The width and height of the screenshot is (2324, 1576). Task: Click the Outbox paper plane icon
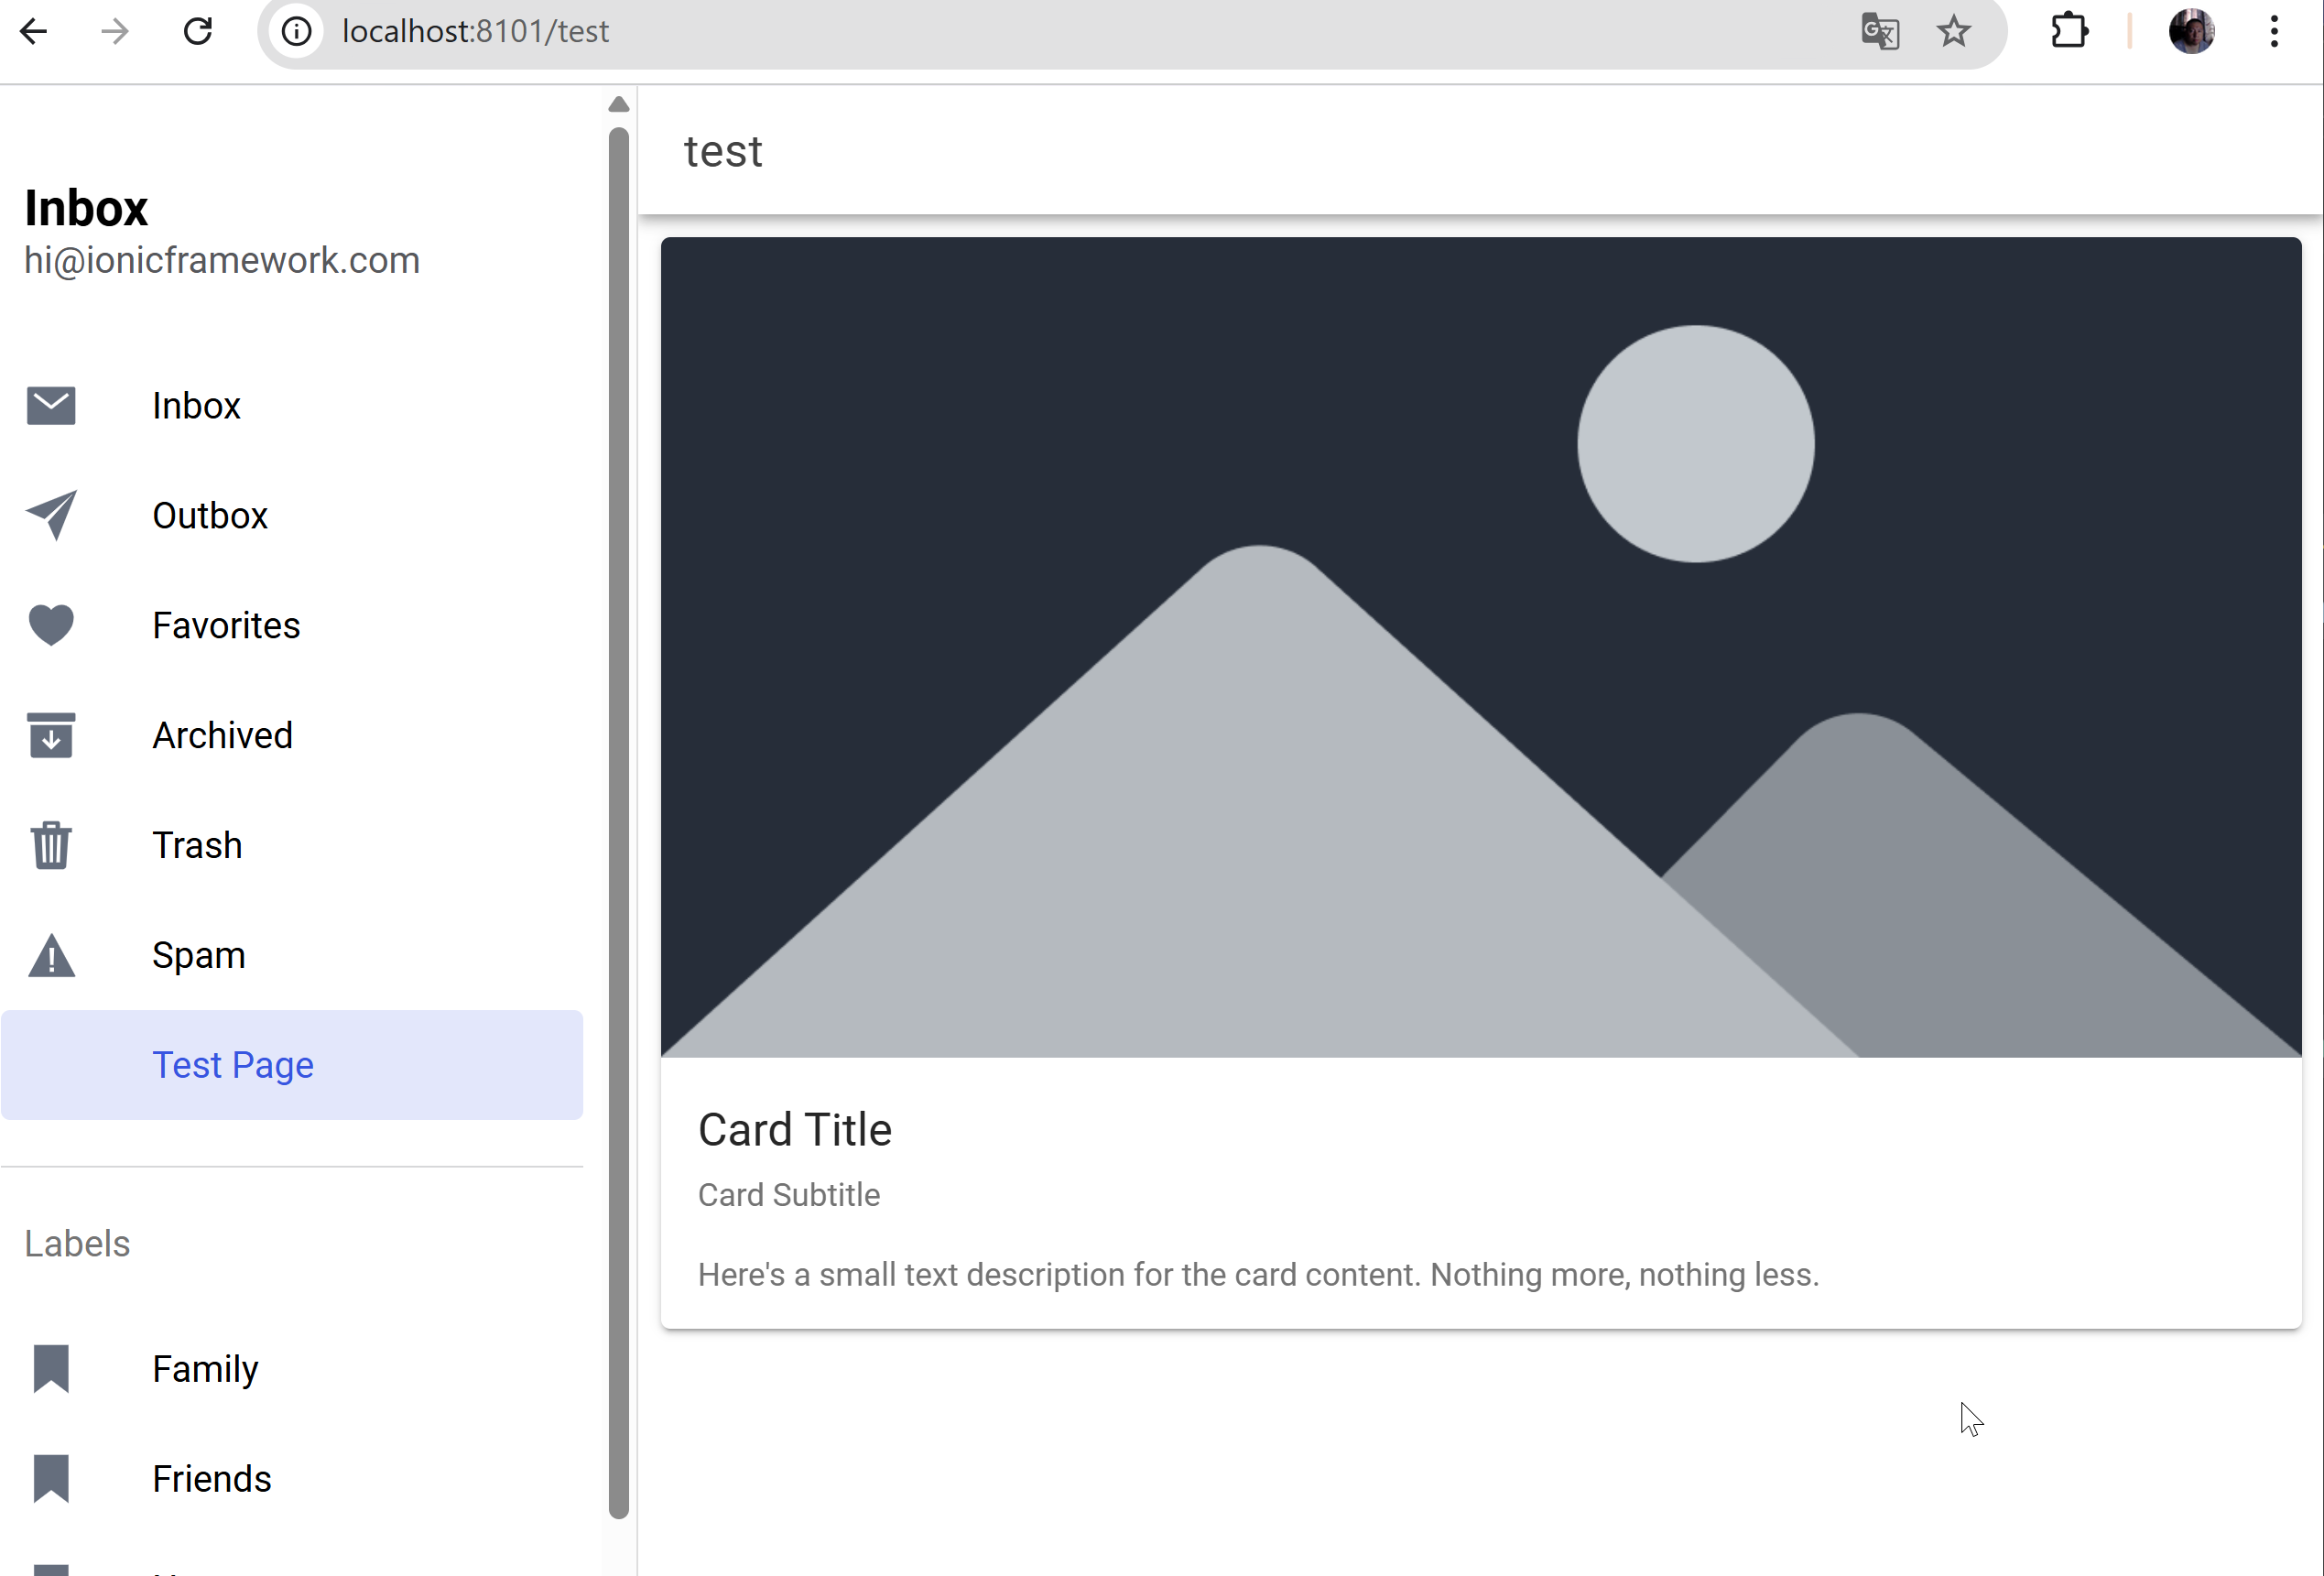point(51,515)
